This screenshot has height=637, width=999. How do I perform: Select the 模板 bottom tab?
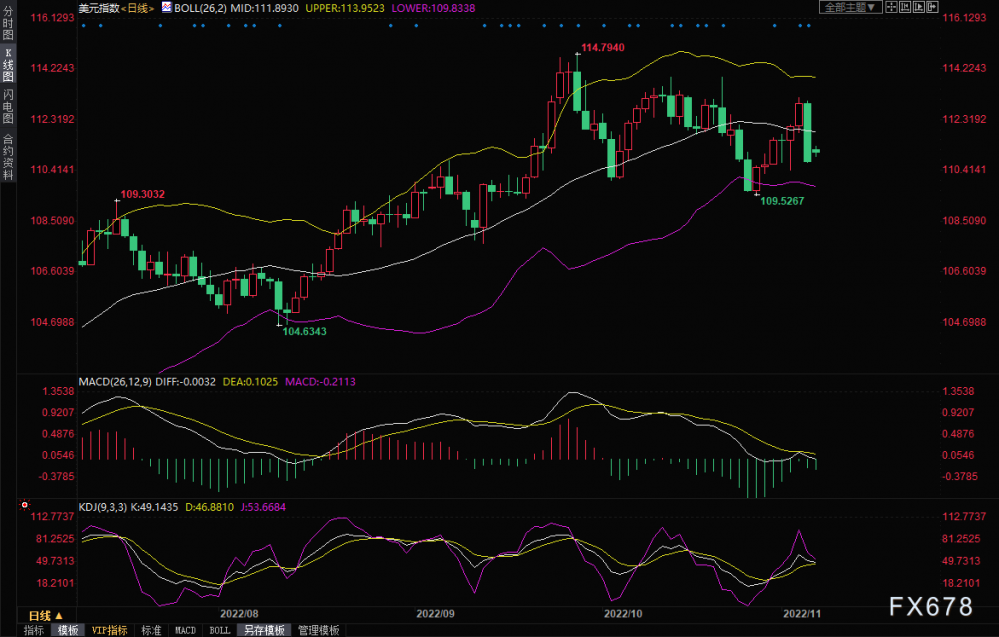coord(68,630)
